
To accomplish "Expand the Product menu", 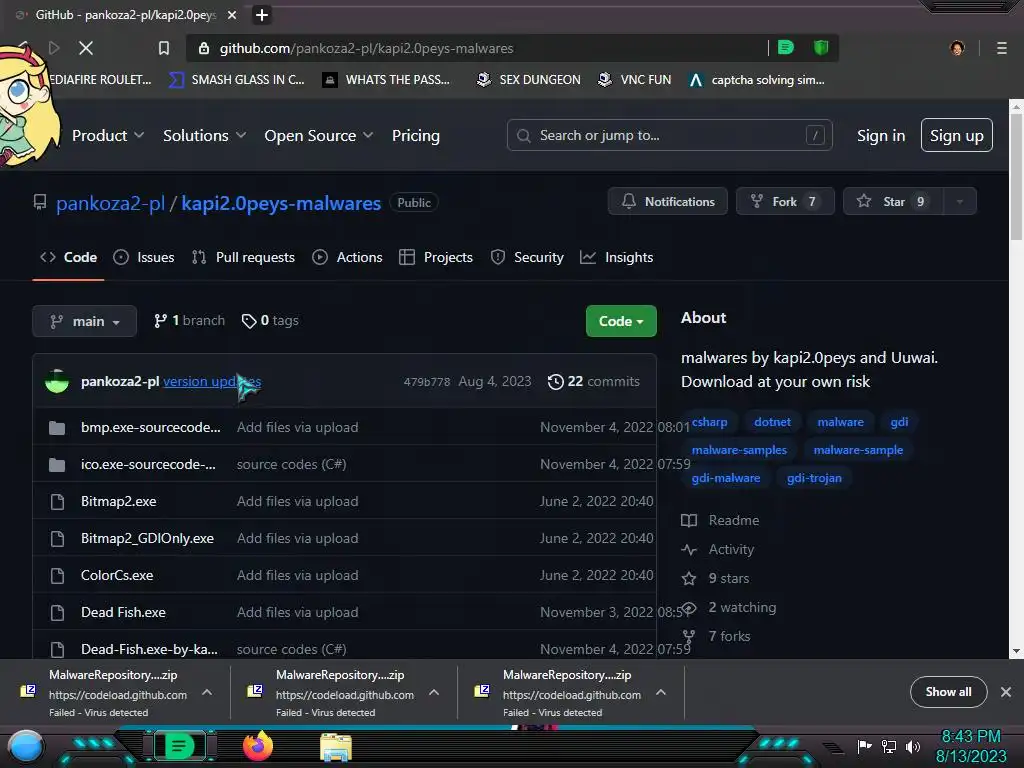I will (x=108, y=136).
